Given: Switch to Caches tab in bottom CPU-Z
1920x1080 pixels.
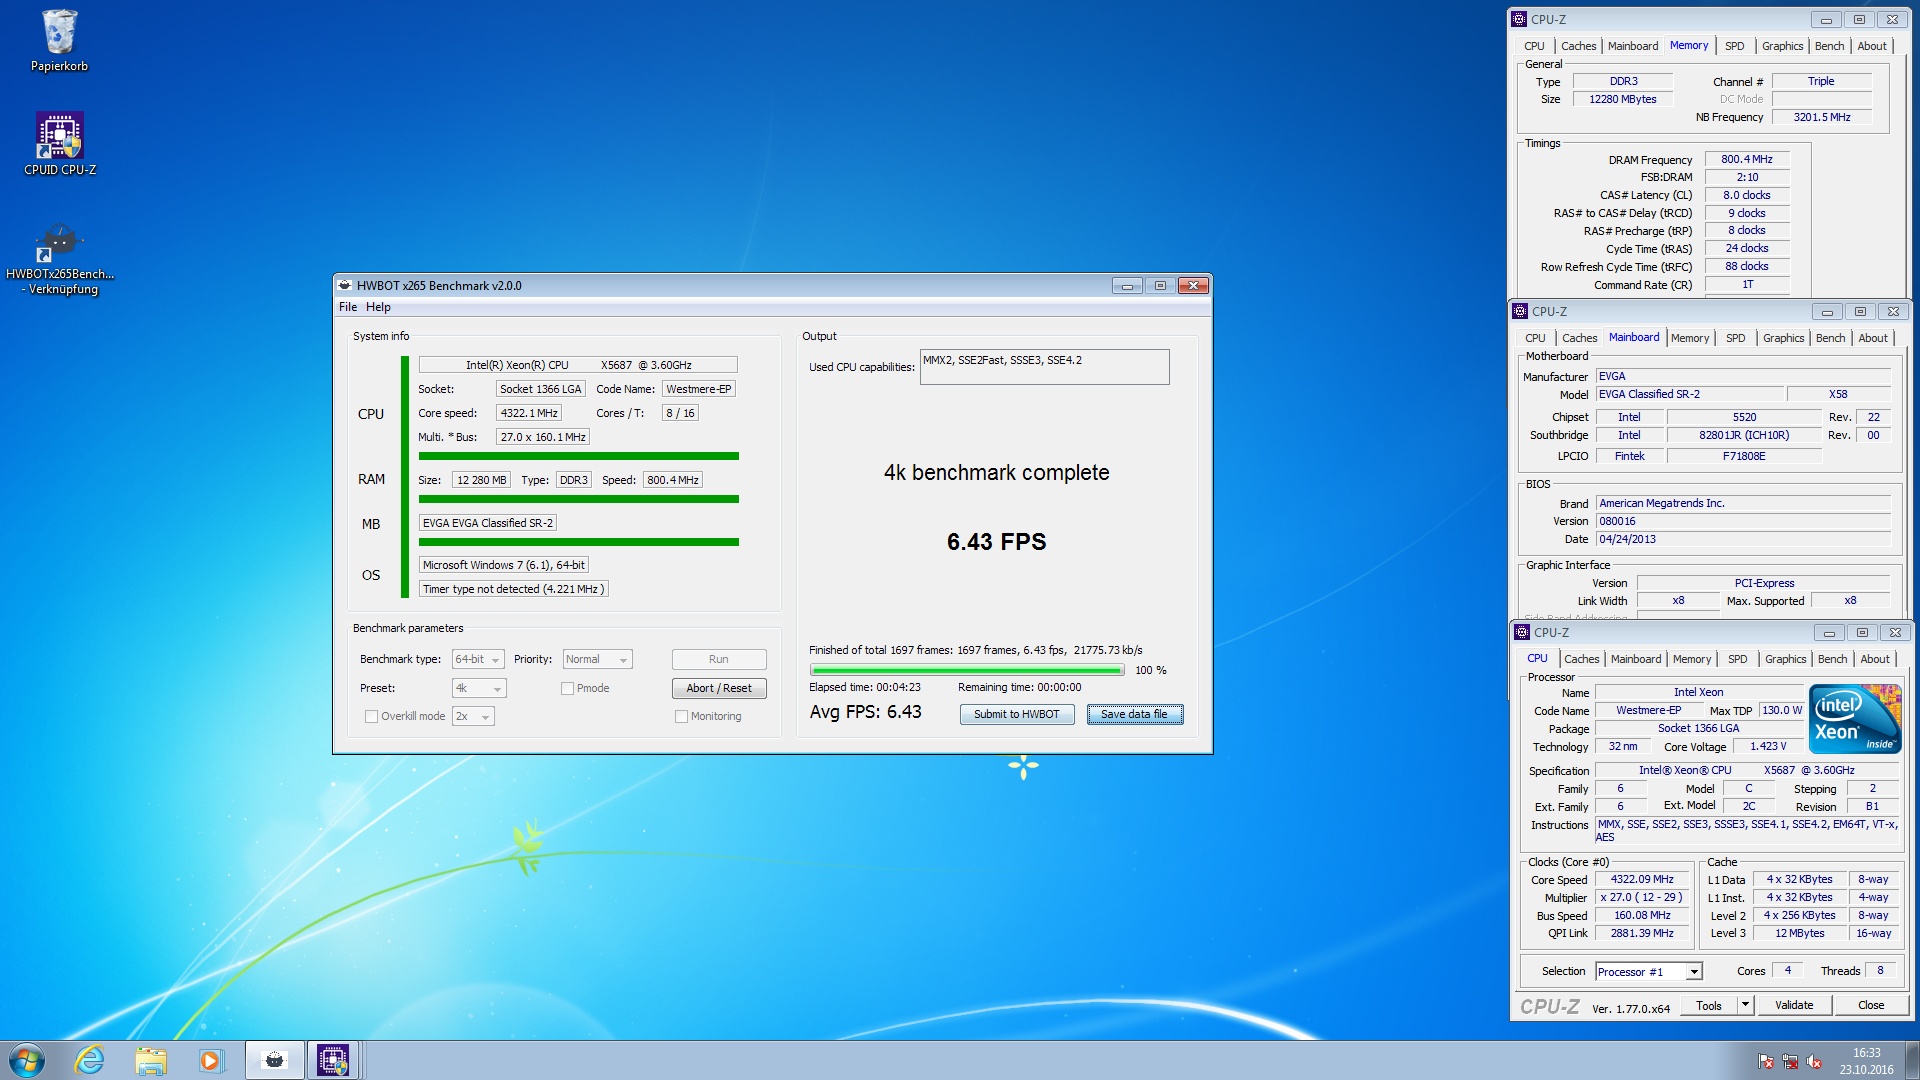Looking at the screenshot, I should pyautogui.click(x=1581, y=659).
